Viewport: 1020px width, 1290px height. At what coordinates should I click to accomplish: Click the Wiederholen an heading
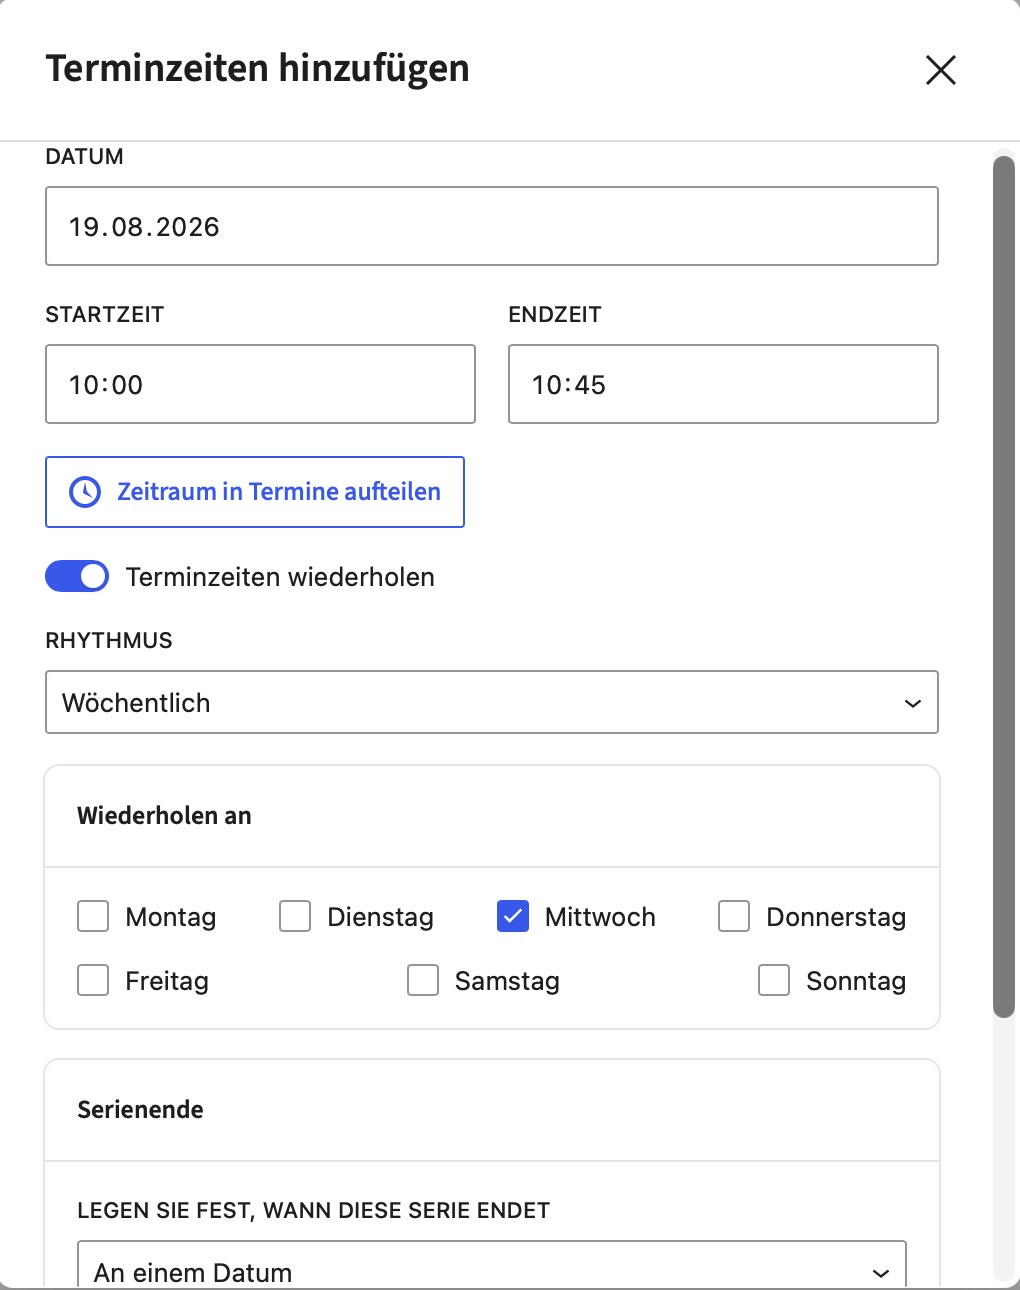click(164, 816)
